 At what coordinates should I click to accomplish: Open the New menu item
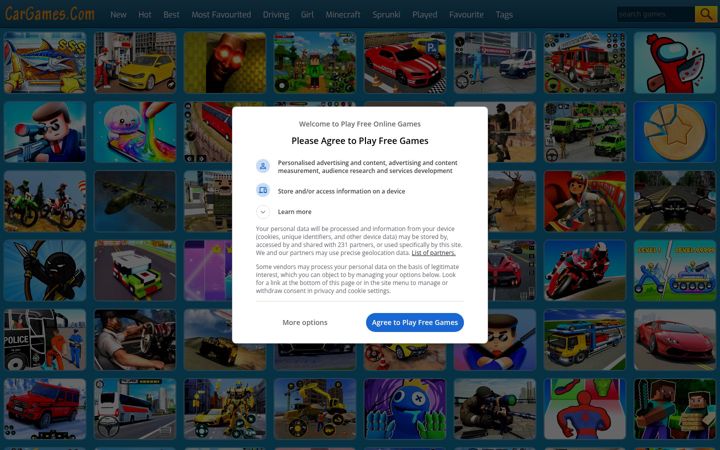(118, 15)
